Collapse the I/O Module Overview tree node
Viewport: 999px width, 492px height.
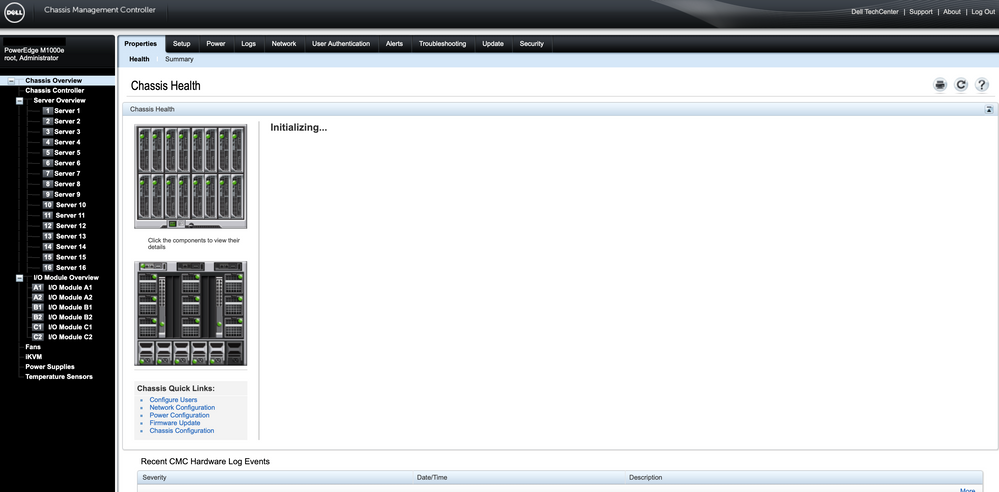(20, 278)
